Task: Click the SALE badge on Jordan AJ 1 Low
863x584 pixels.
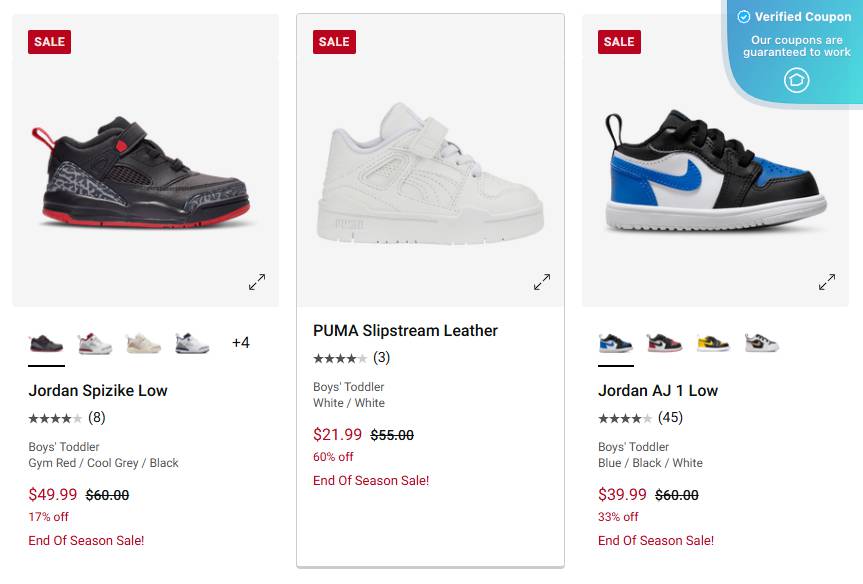Action: pyautogui.click(x=618, y=42)
